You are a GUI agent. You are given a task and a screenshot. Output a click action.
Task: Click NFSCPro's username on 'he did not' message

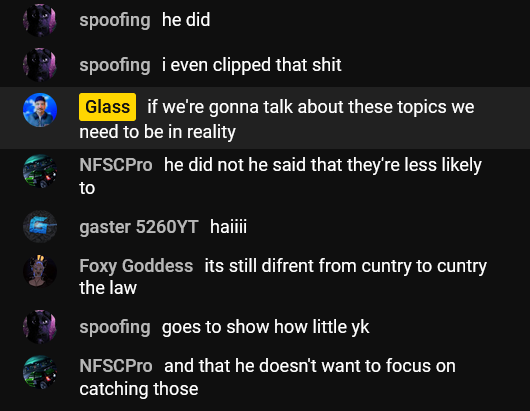[x=116, y=165]
